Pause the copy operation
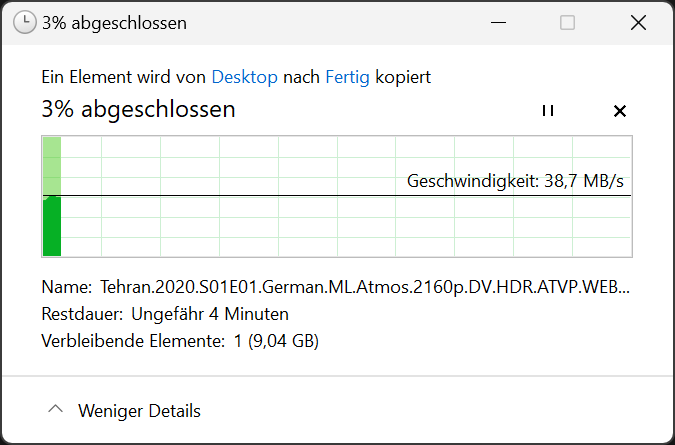Screen dimensions: 675x445 [548, 111]
